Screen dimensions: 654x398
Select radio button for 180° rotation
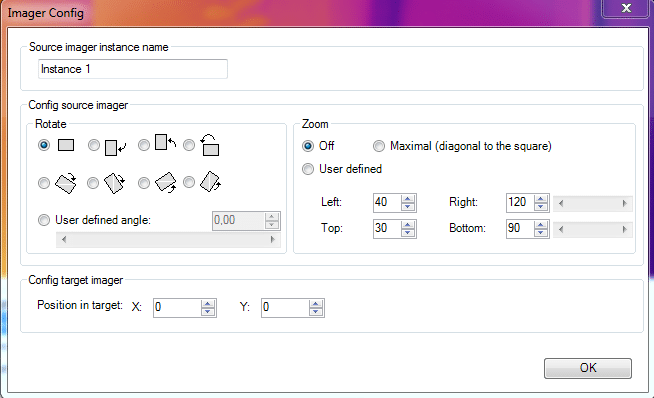189,145
